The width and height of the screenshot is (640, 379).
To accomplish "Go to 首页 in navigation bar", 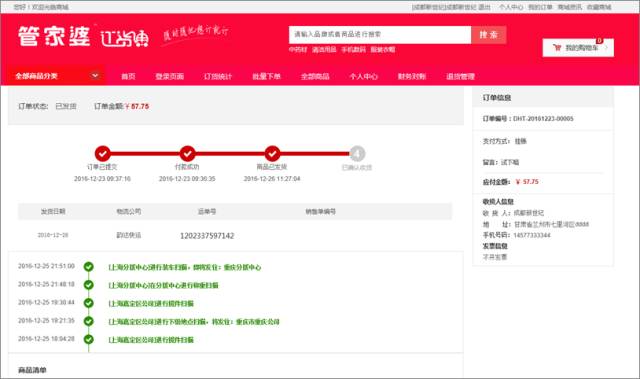I will pos(128,76).
